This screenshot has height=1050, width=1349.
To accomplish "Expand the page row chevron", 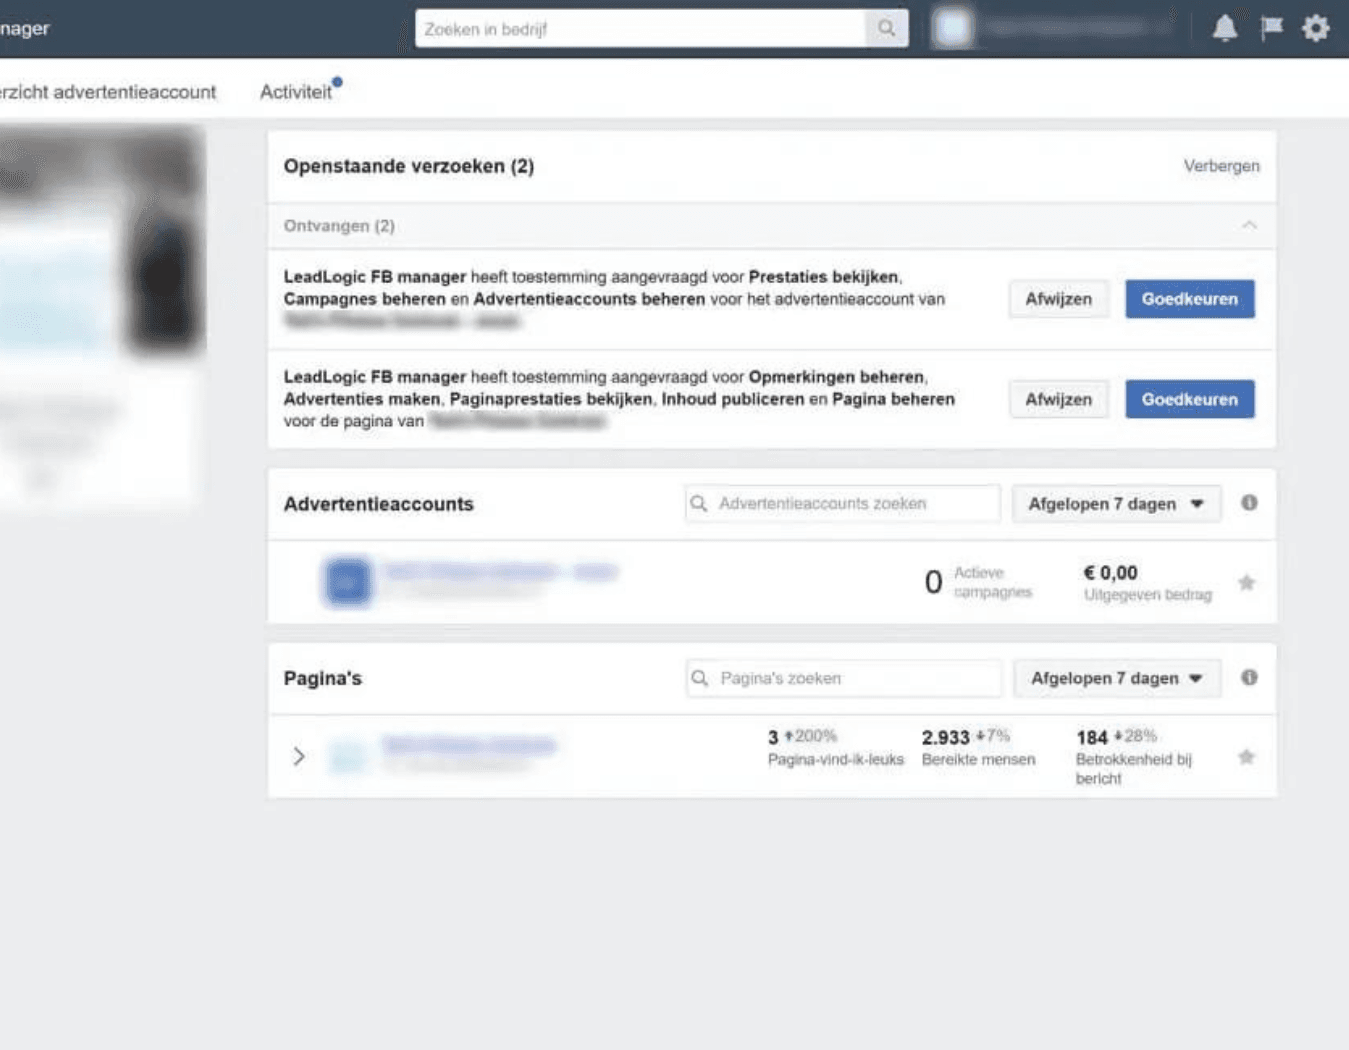I will pyautogui.click(x=299, y=756).
